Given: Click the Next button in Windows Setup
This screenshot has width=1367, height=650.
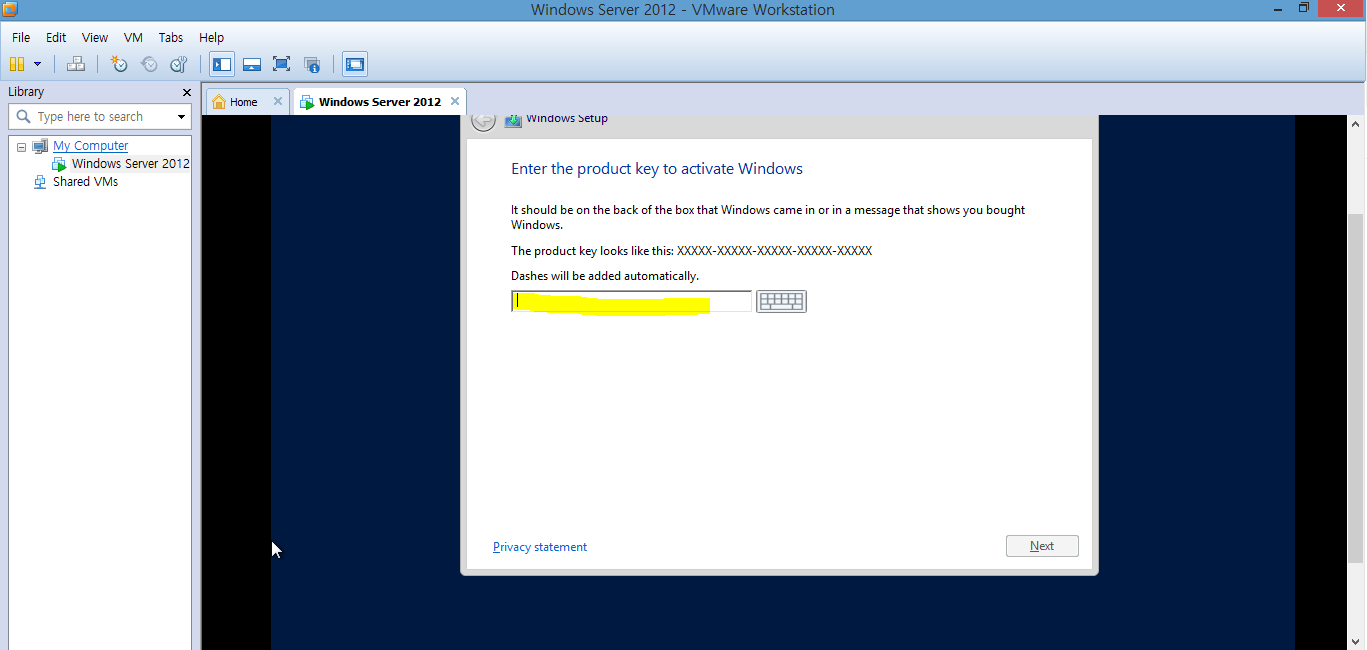Looking at the screenshot, I should click(1042, 546).
